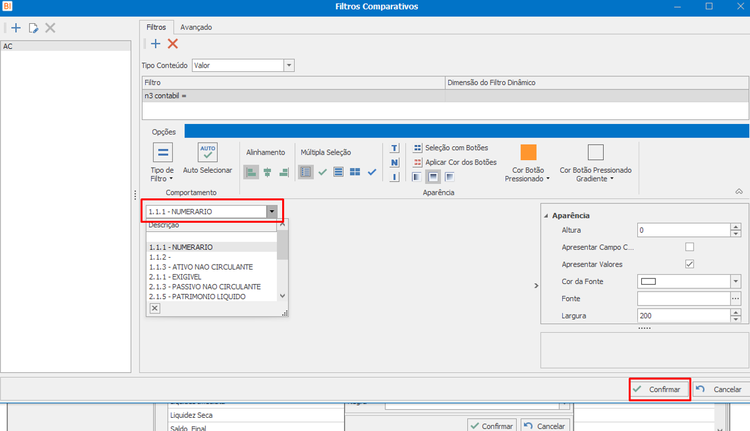Add a filter with the blue plus under the Filtros tab
The height and width of the screenshot is (431, 750).
pos(155,44)
